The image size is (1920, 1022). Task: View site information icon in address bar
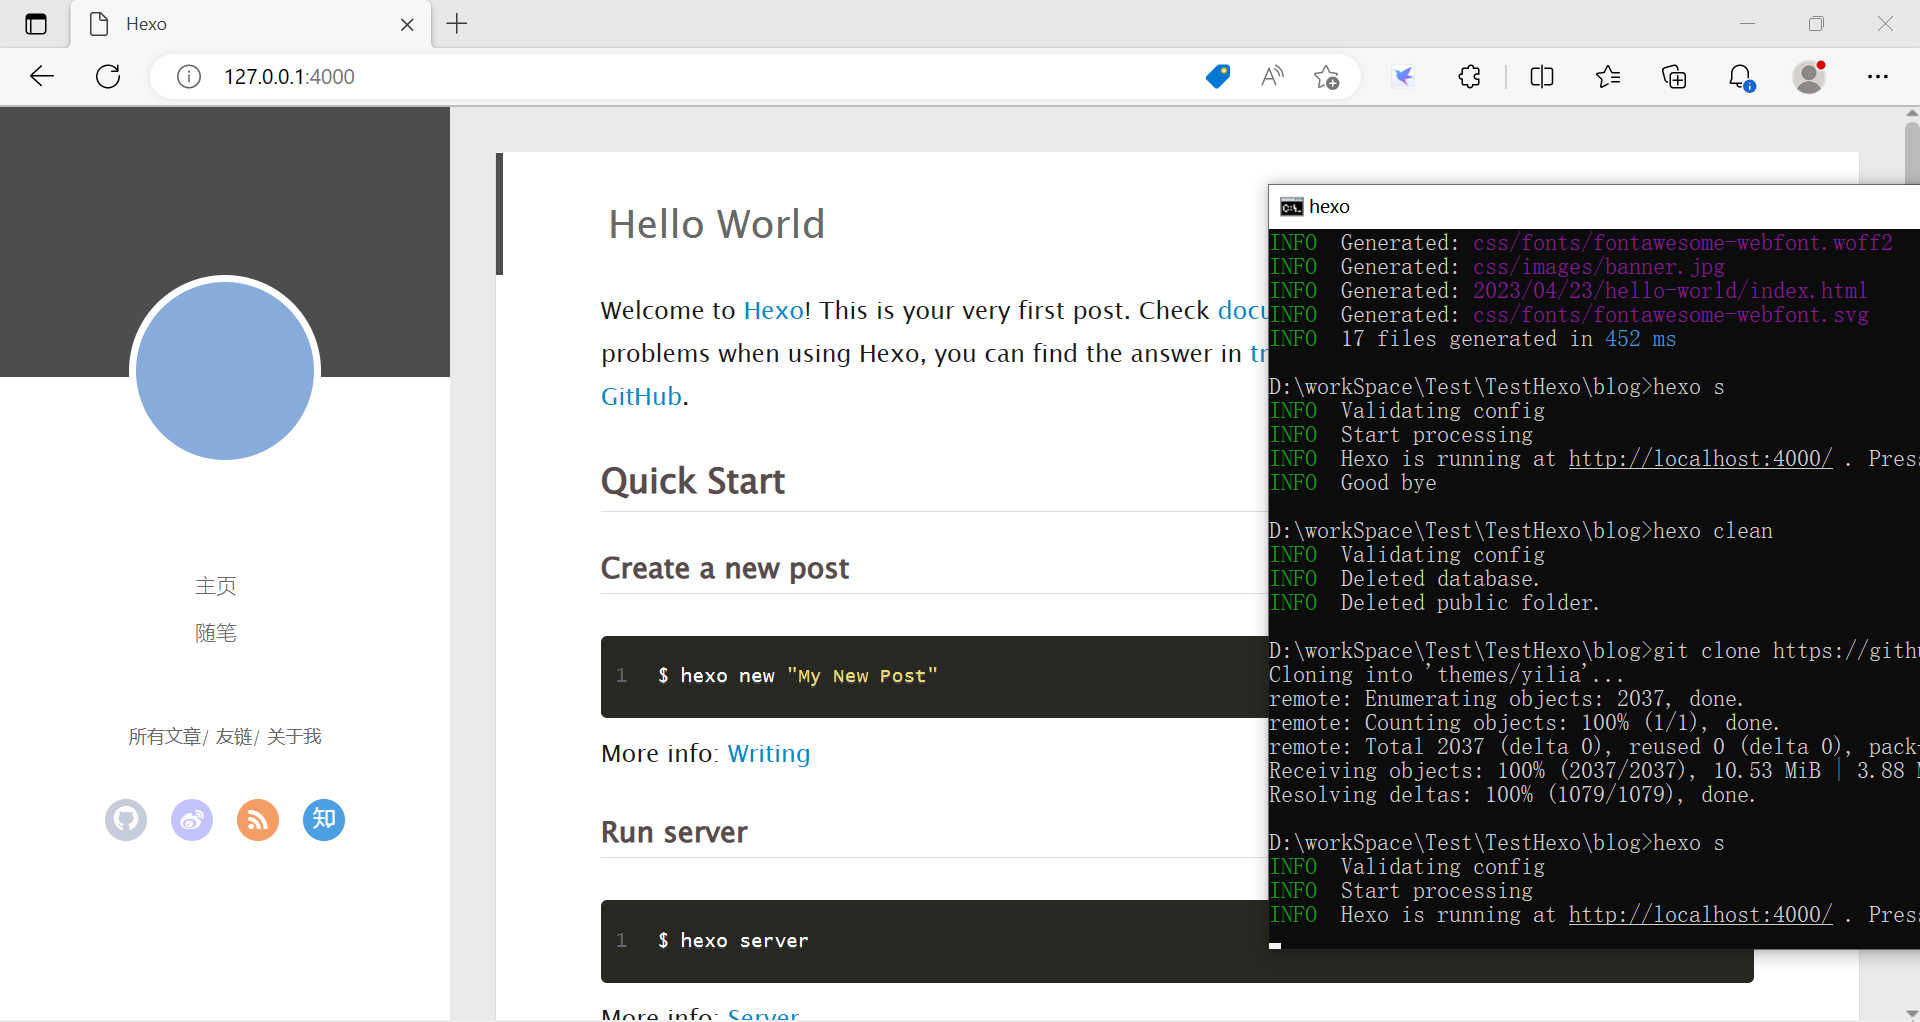coord(189,76)
